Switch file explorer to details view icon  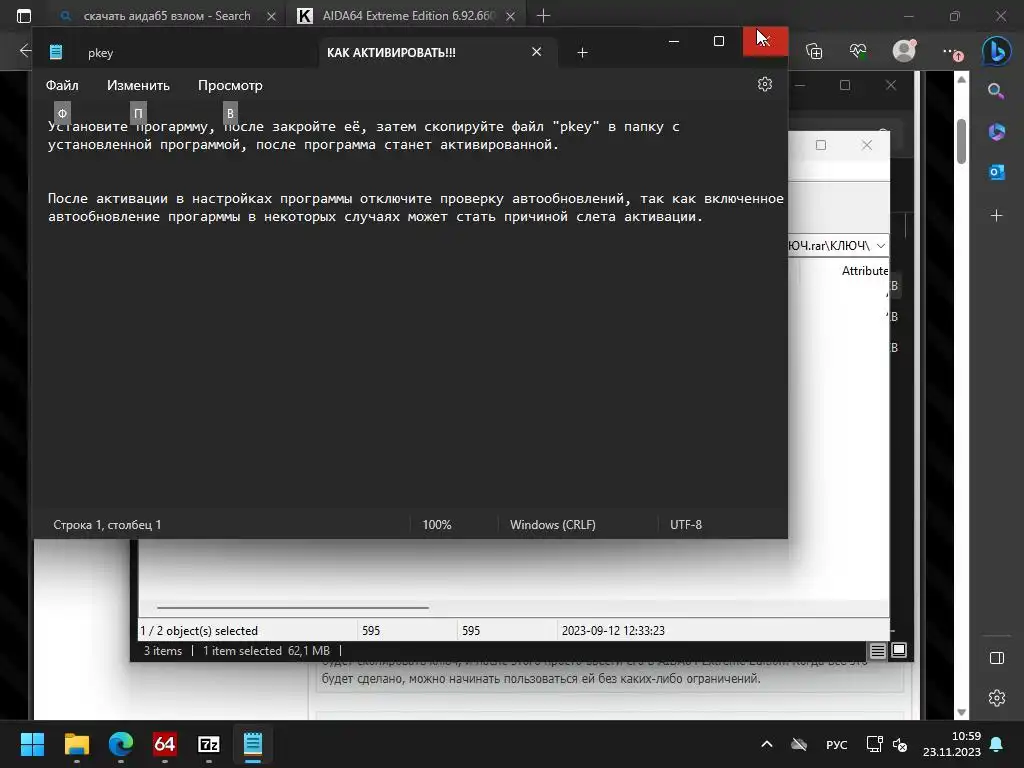click(877, 650)
